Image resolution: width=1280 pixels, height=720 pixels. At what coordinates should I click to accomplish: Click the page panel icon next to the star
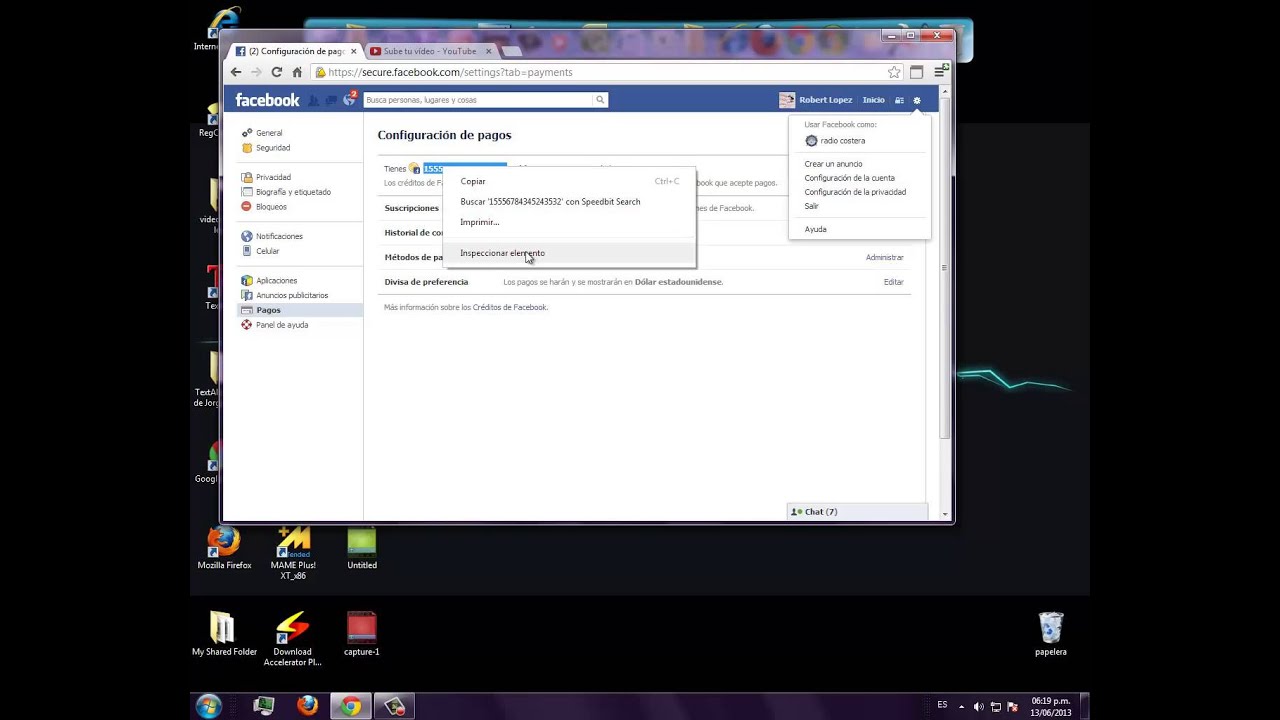coord(916,72)
